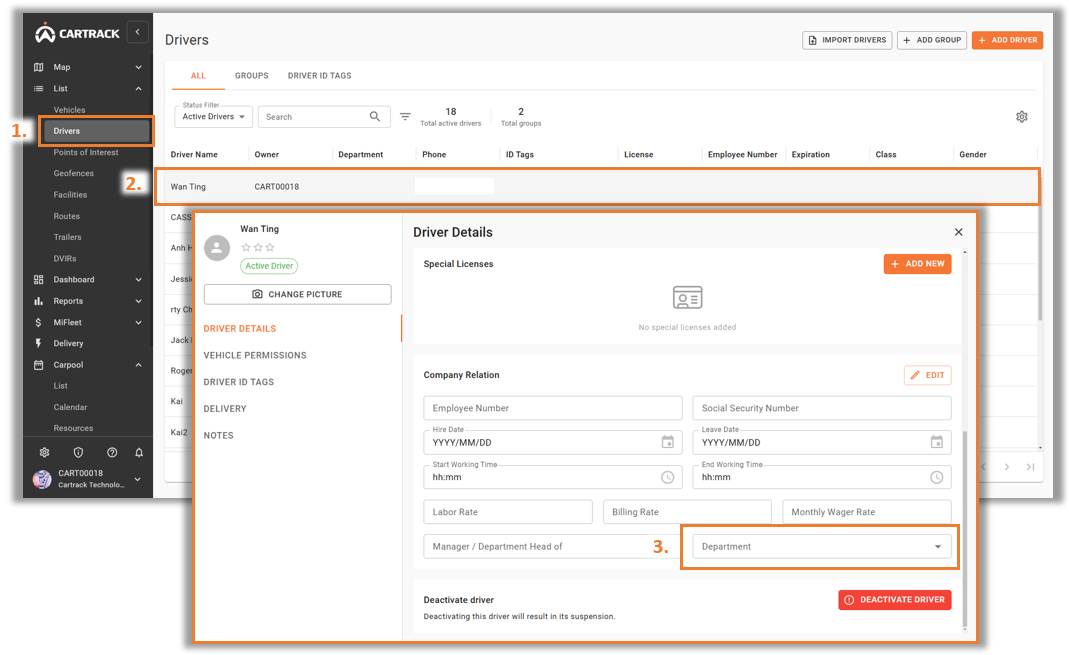Viewport: 1069px width, 655px height.
Task: Open Start Working Time clock icon
Action: [667, 477]
